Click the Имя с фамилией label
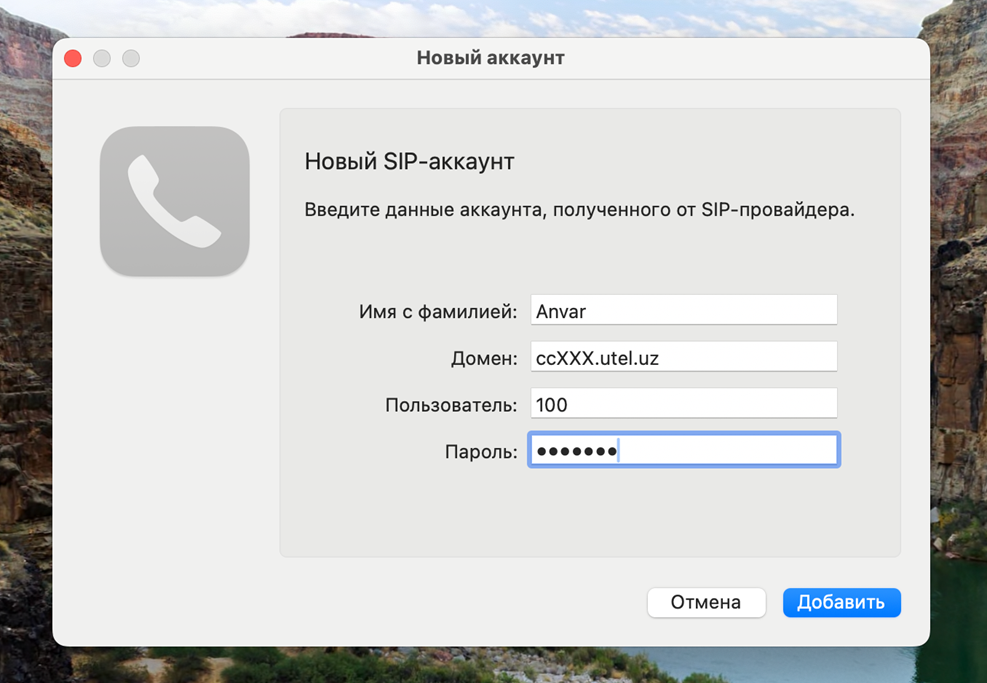 point(437,312)
